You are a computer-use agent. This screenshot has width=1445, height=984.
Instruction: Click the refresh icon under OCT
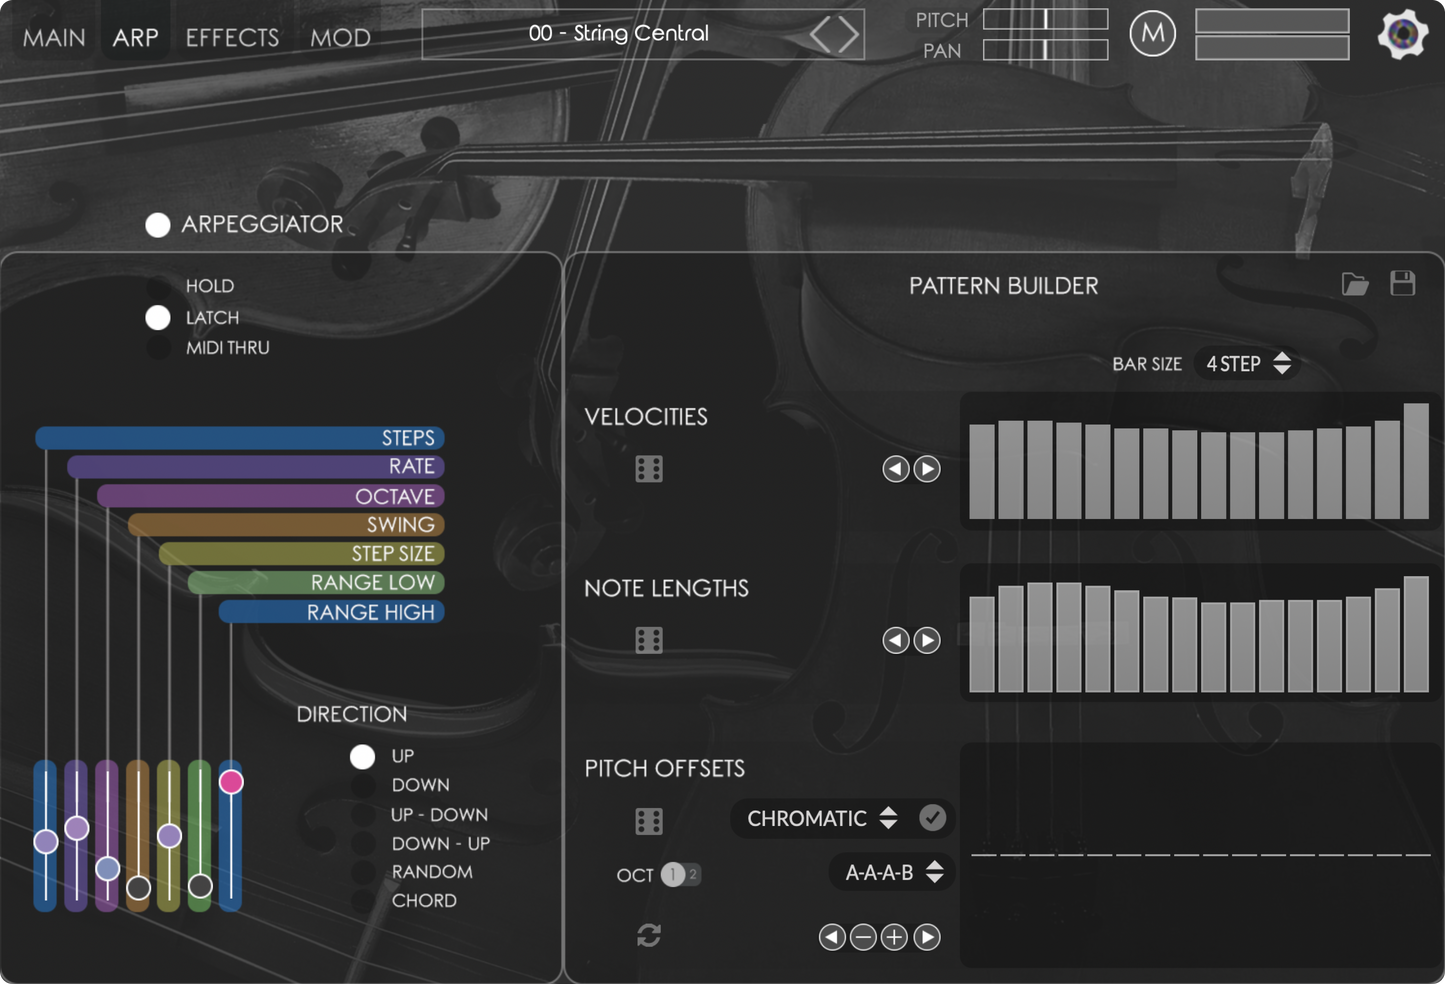(649, 936)
